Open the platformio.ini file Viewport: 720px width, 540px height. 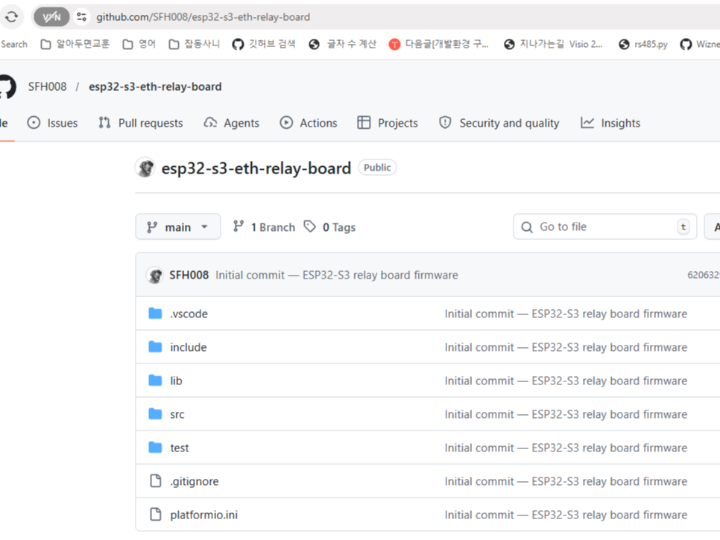(x=204, y=515)
